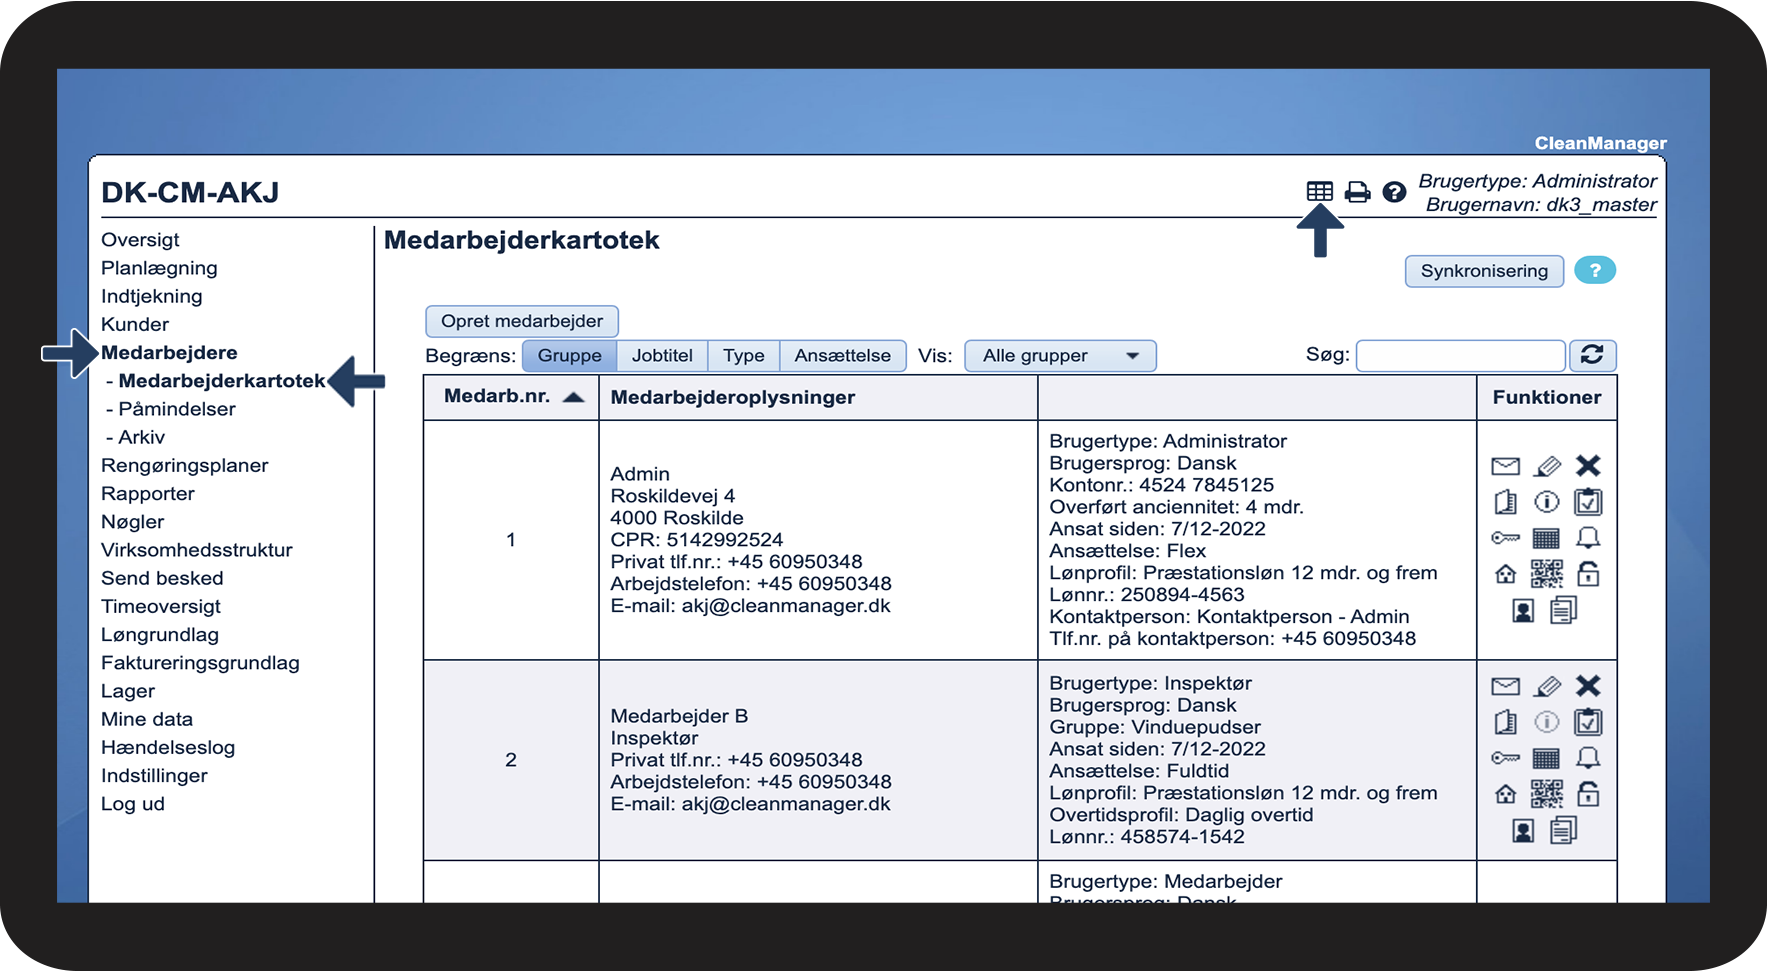The image size is (1767, 971).
Task: Delete Admin employee with the X icon
Action: [1588, 465]
